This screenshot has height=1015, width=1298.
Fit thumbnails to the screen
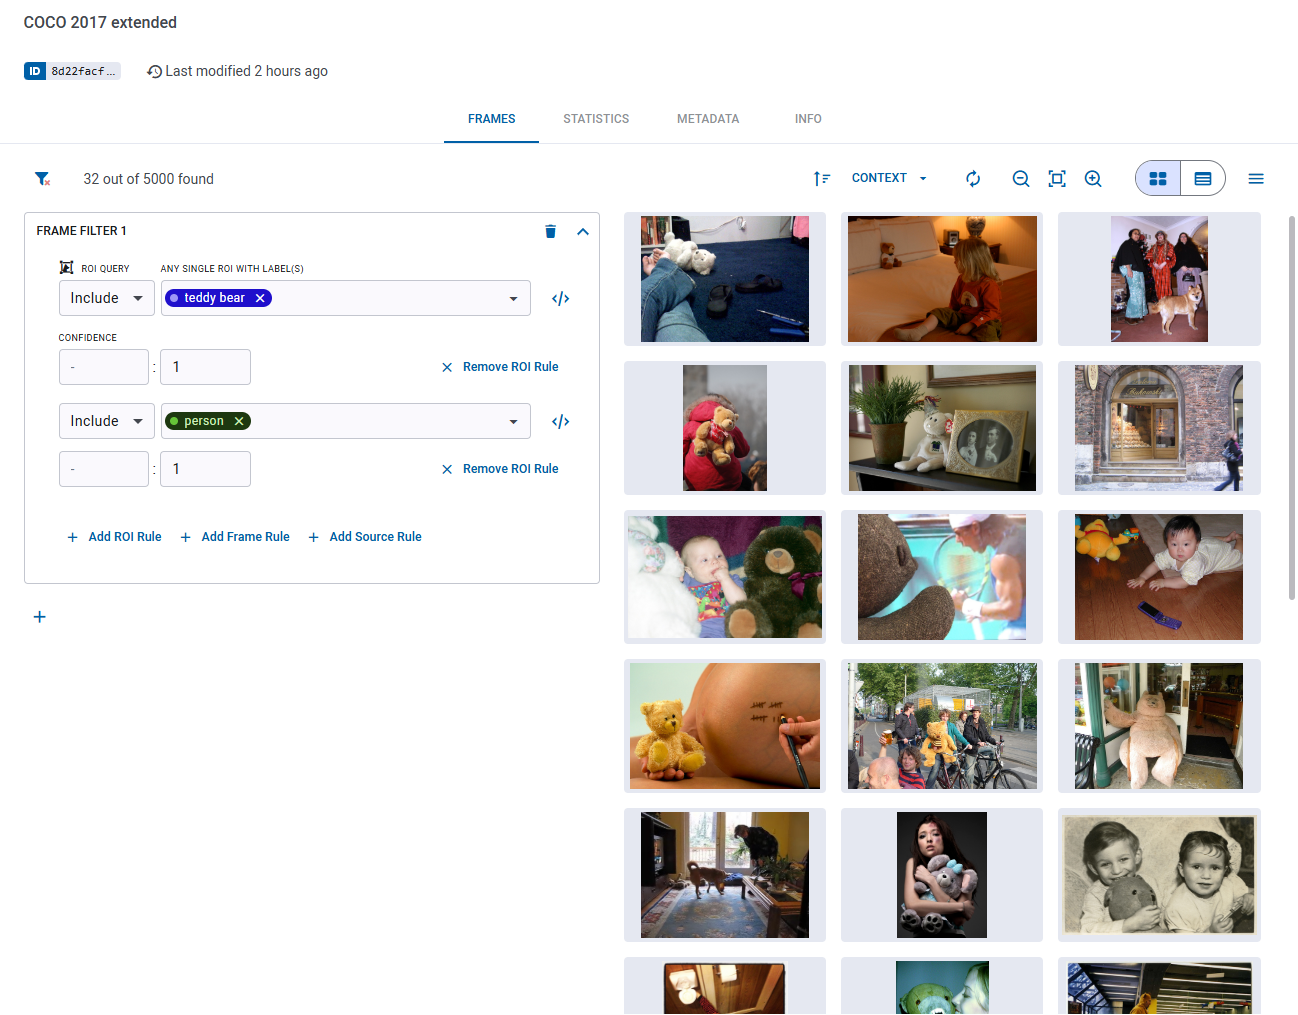click(1056, 178)
